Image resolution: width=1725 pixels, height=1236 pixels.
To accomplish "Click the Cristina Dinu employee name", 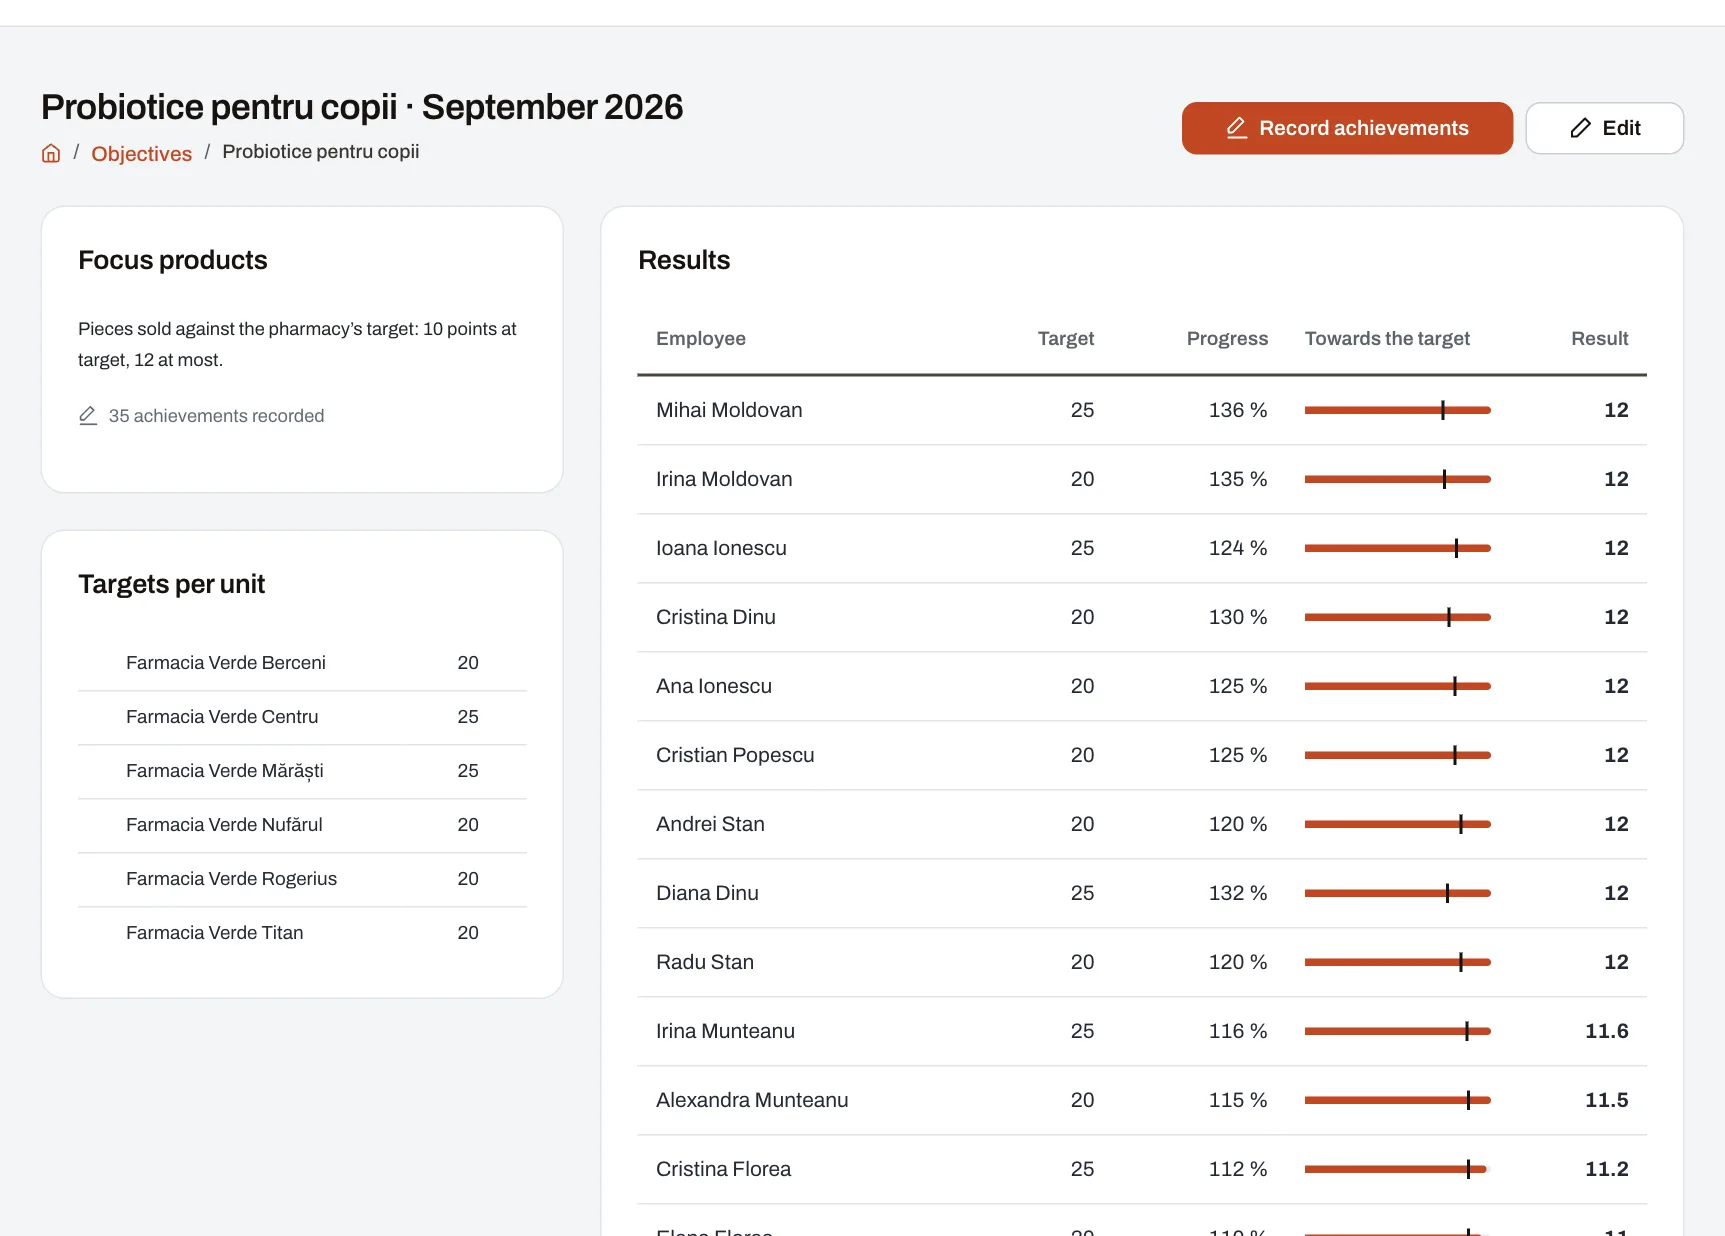I will pos(716,617).
